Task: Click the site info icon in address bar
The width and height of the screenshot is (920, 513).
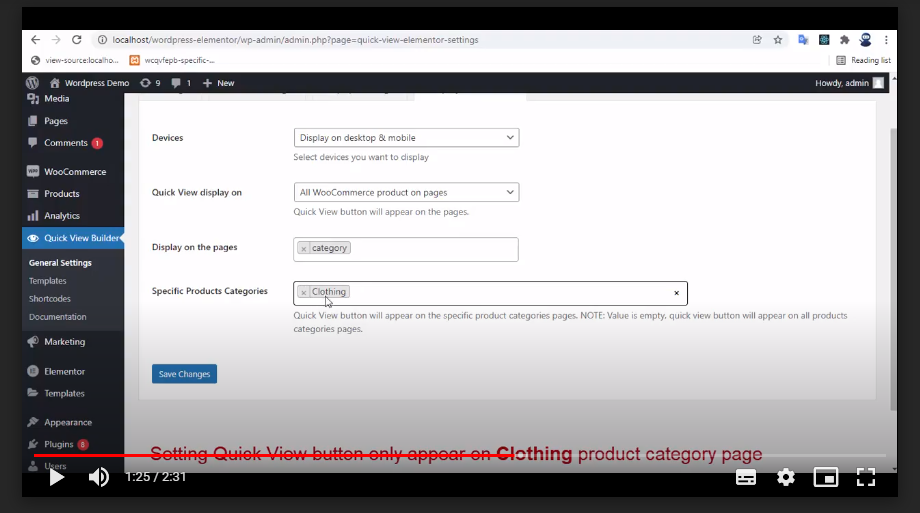Action: coord(102,40)
